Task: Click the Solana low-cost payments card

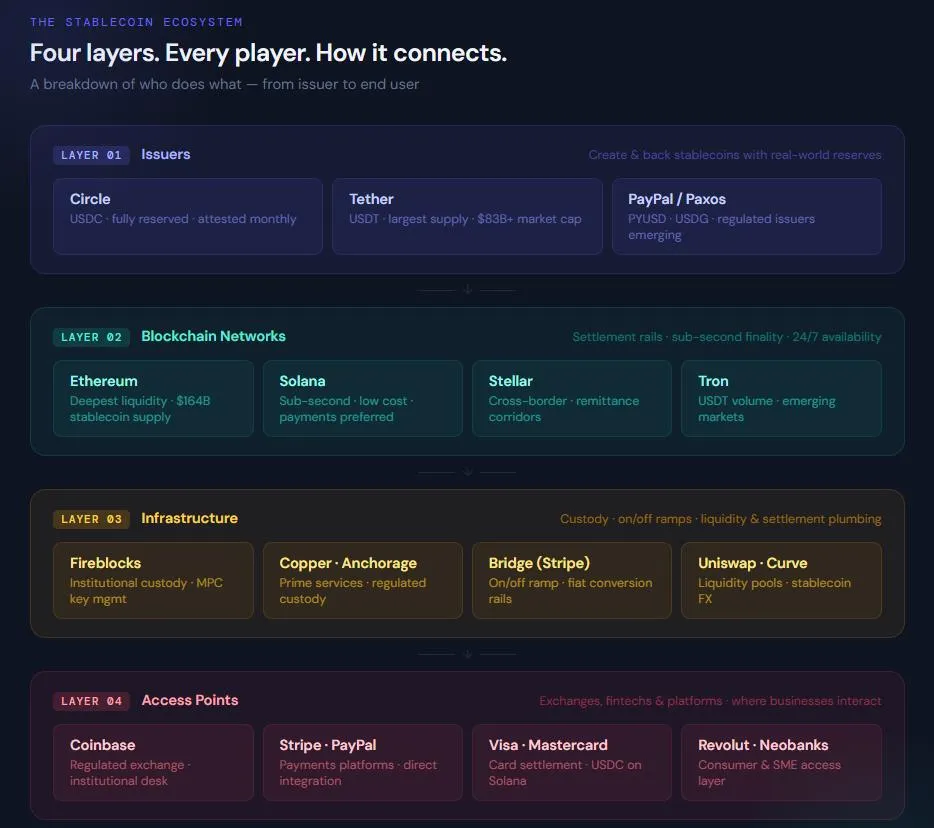Action: click(362, 398)
